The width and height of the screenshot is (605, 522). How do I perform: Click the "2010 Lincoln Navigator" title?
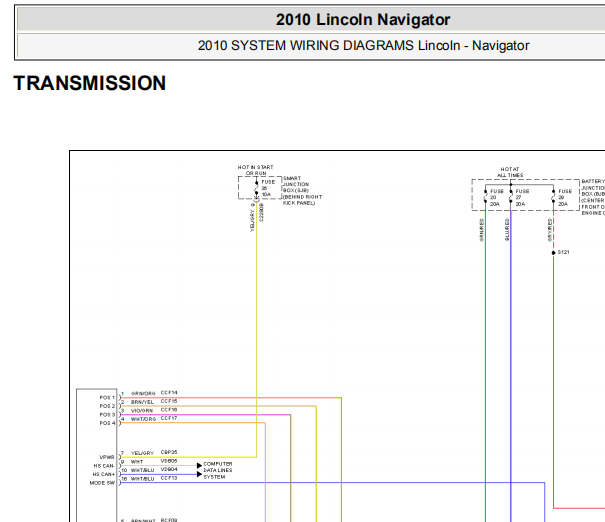[363, 20]
